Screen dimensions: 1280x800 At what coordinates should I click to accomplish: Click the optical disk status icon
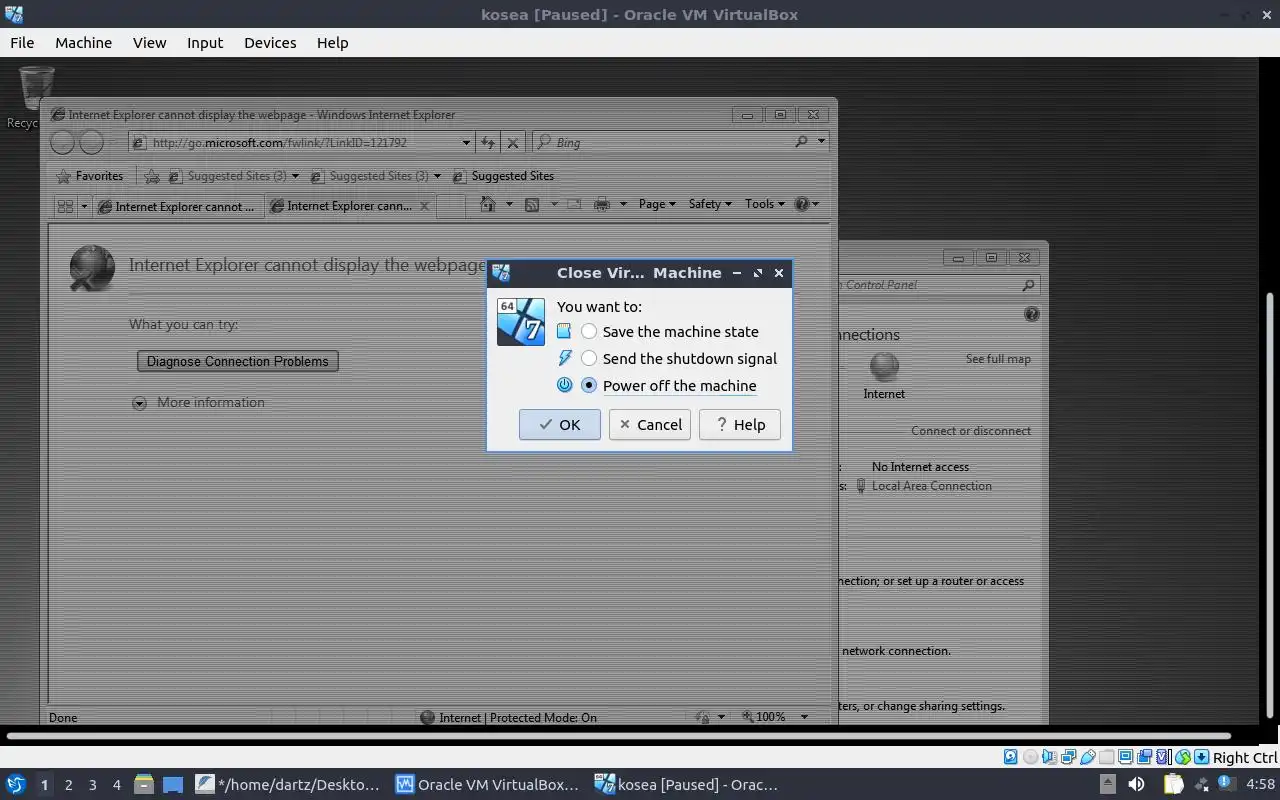point(1031,757)
